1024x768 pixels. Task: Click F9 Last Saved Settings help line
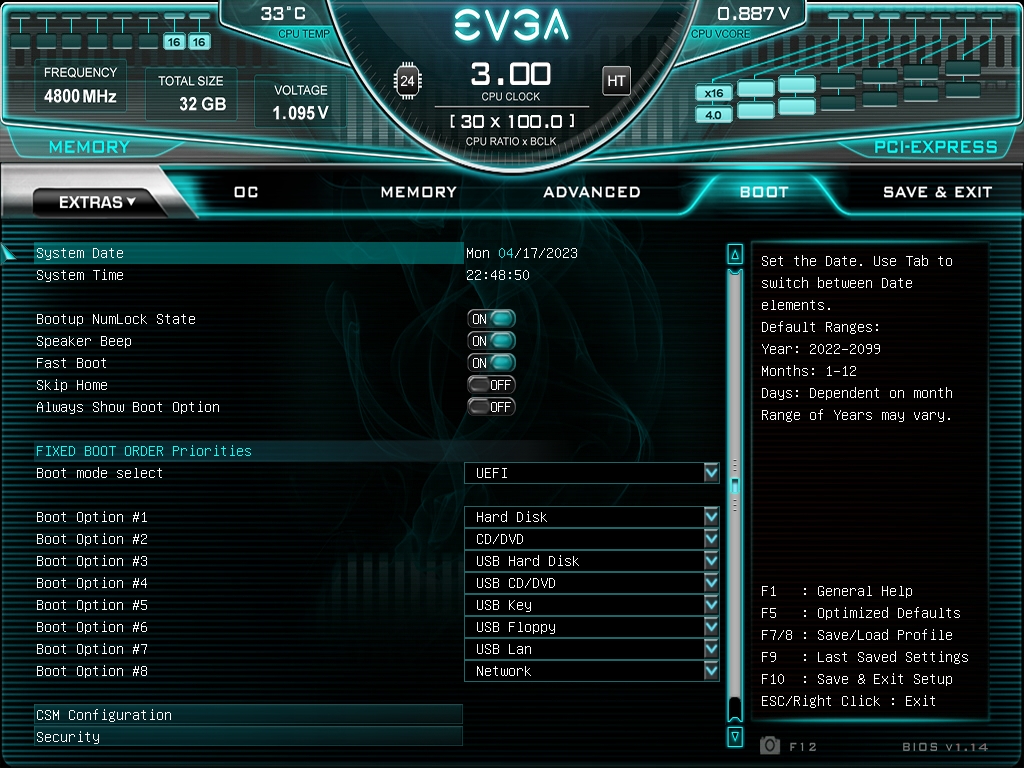865,657
